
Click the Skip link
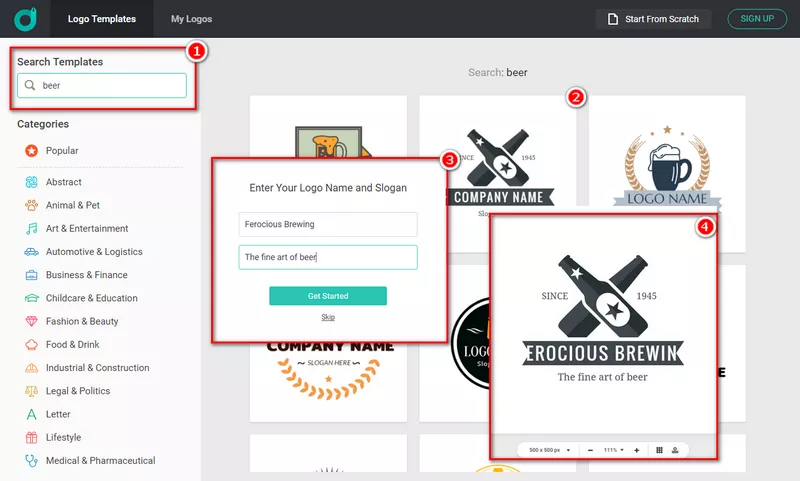pyautogui.click(x=328, y=317)
